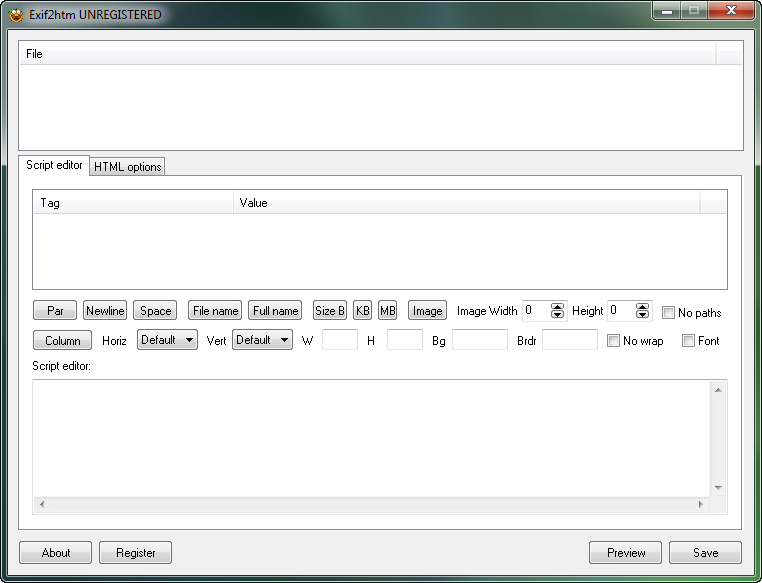The width and height of the screenshot is (762, 583).
Task: Click the Tag column header
Action: (133, 203)
